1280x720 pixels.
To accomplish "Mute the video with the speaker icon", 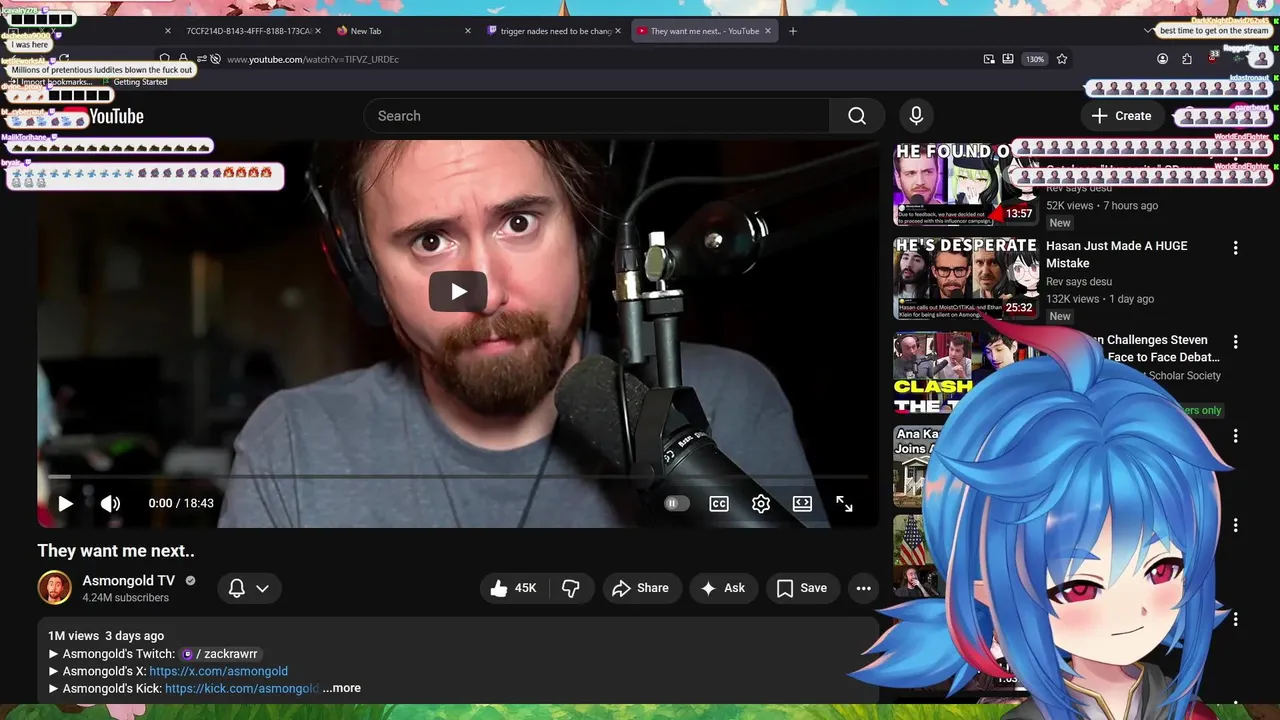I will tap(110, 504).
